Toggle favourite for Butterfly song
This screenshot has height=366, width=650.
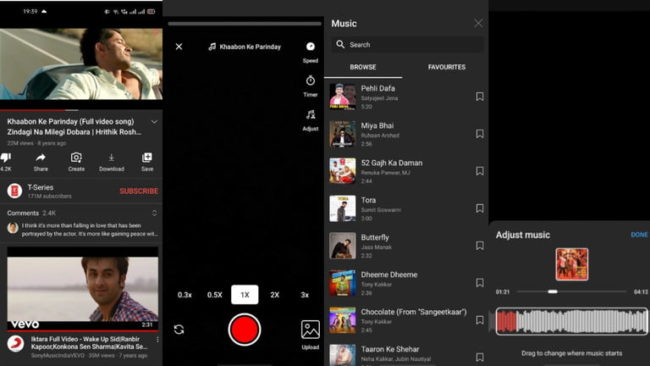(480, 246)
